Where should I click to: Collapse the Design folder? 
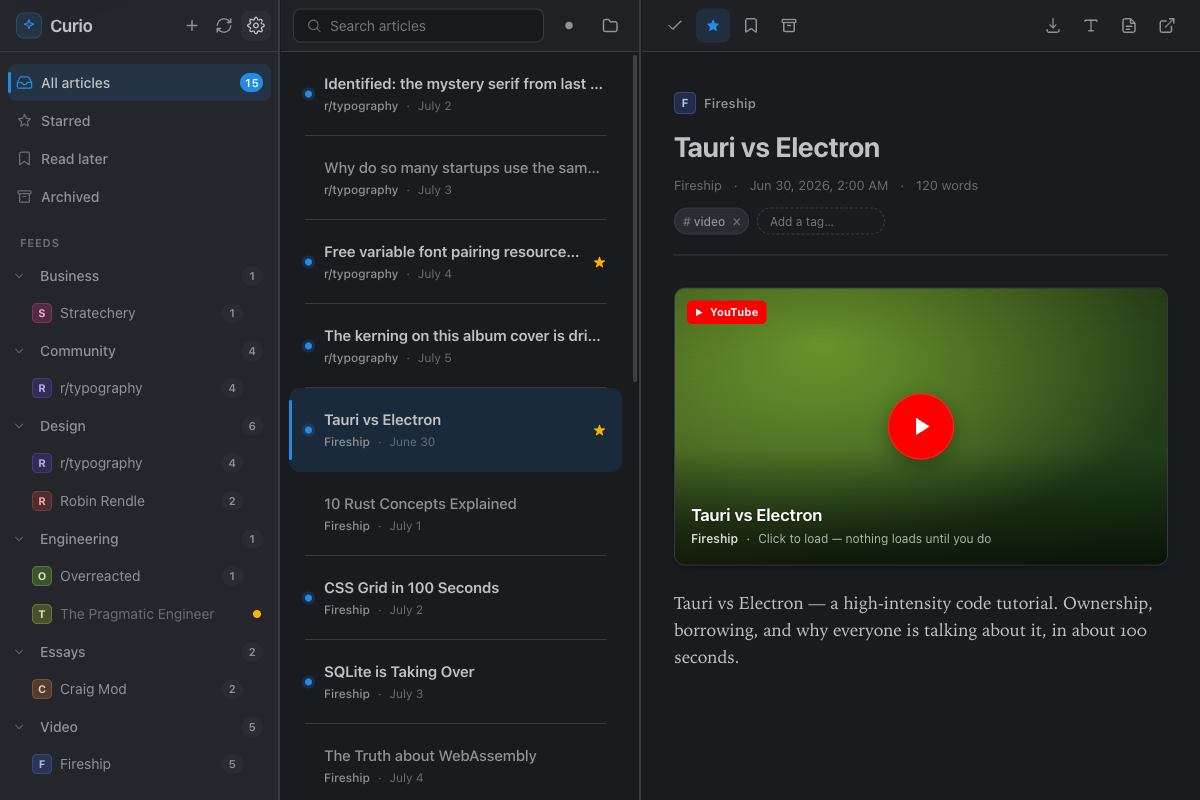[x=19, y=426]
